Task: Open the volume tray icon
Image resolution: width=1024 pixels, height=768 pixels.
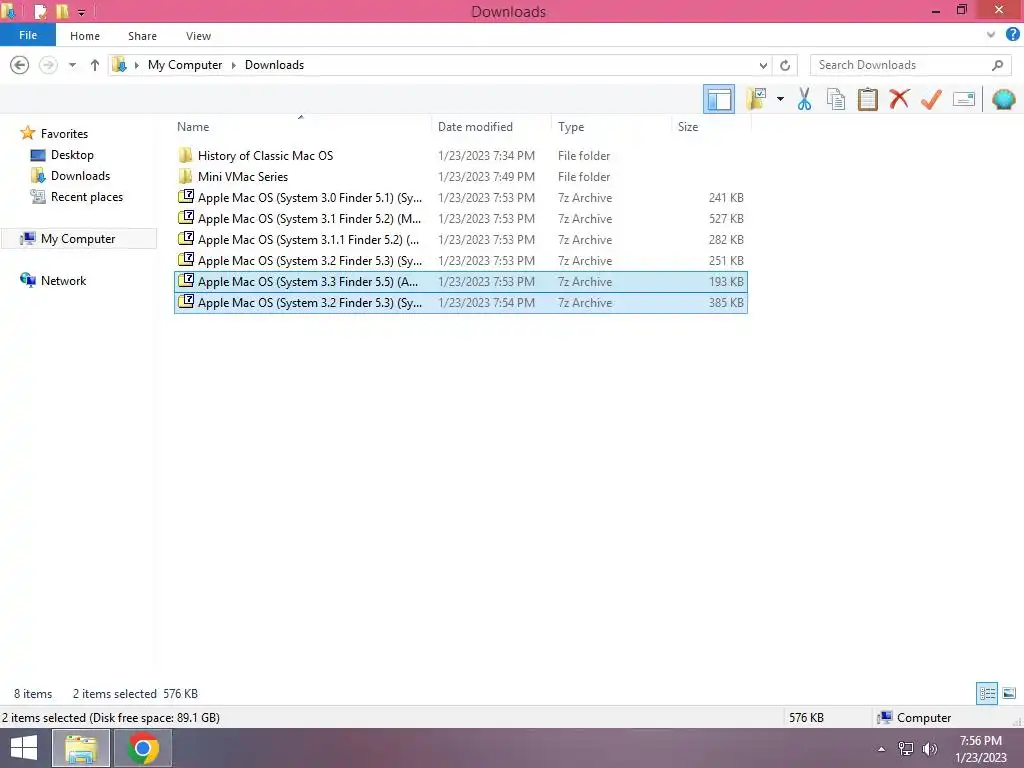Action: (x=930, y=748)
